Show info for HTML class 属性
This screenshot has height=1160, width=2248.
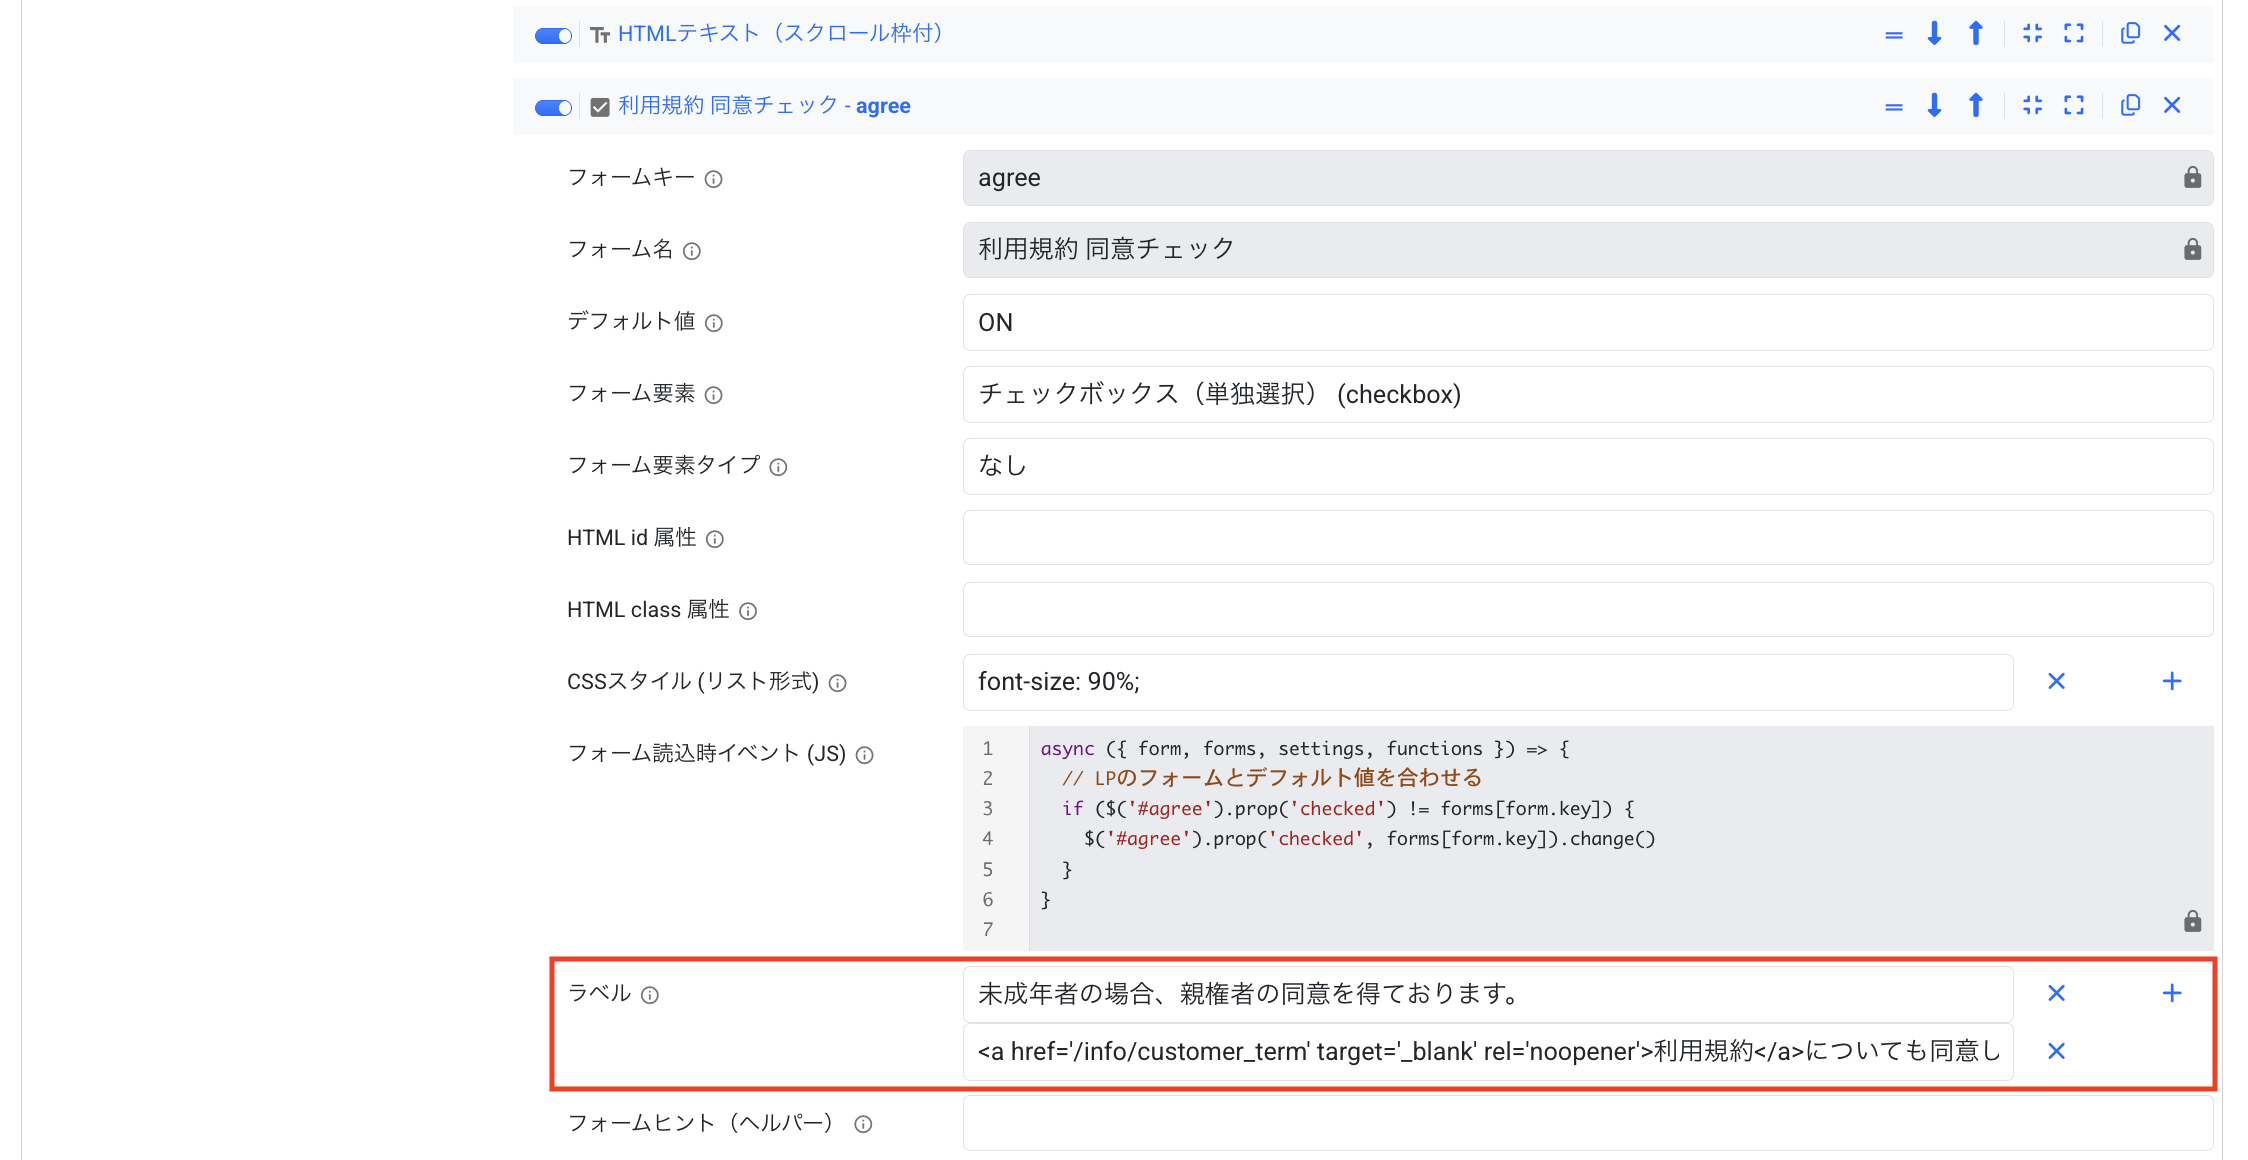[x=748, y=611]
